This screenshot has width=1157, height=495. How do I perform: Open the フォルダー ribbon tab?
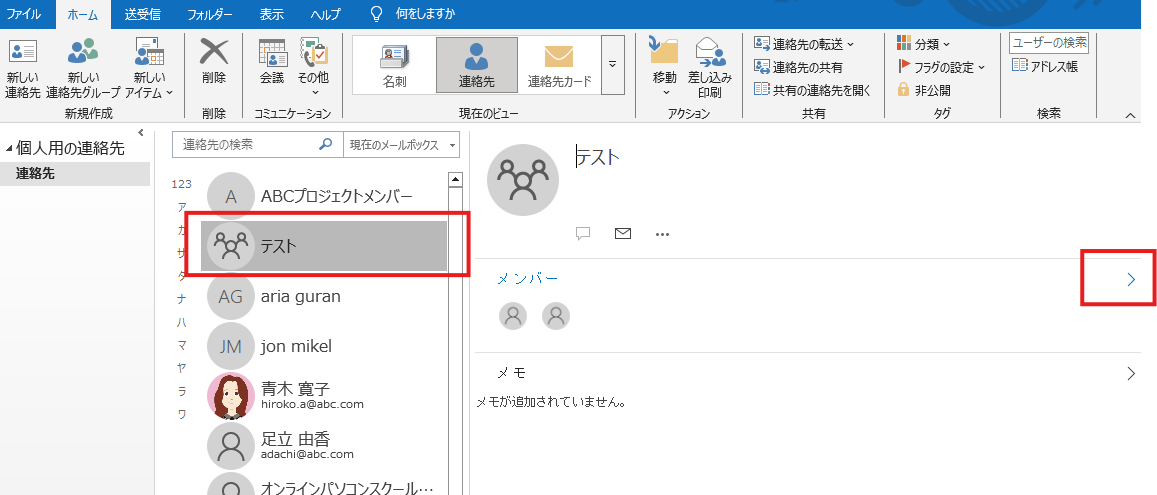[x=210, y=14]
